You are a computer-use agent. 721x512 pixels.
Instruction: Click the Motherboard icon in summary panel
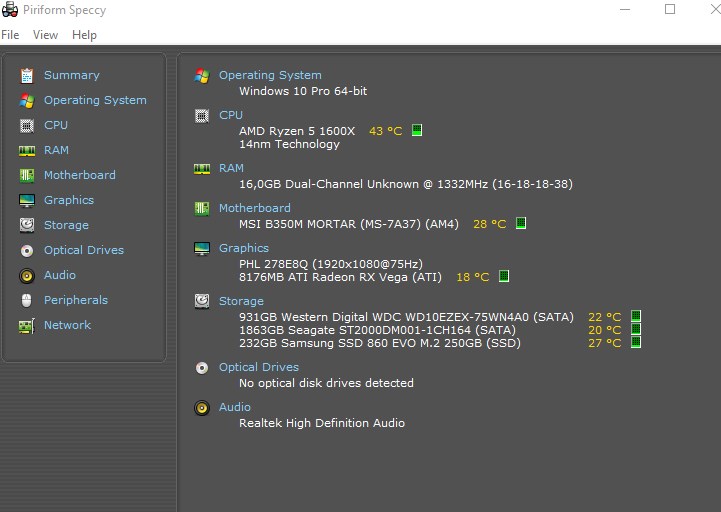[202, 208]
